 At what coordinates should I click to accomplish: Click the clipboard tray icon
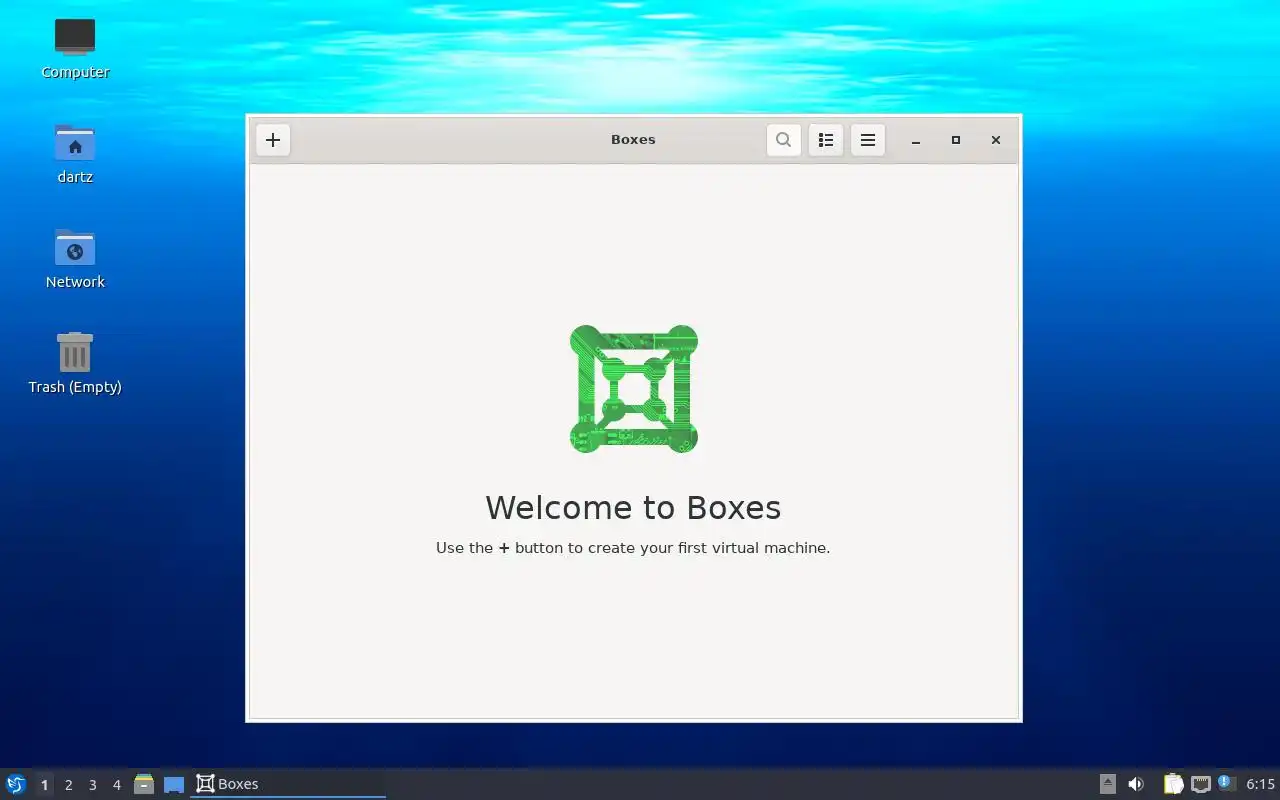coord(1173,784)
